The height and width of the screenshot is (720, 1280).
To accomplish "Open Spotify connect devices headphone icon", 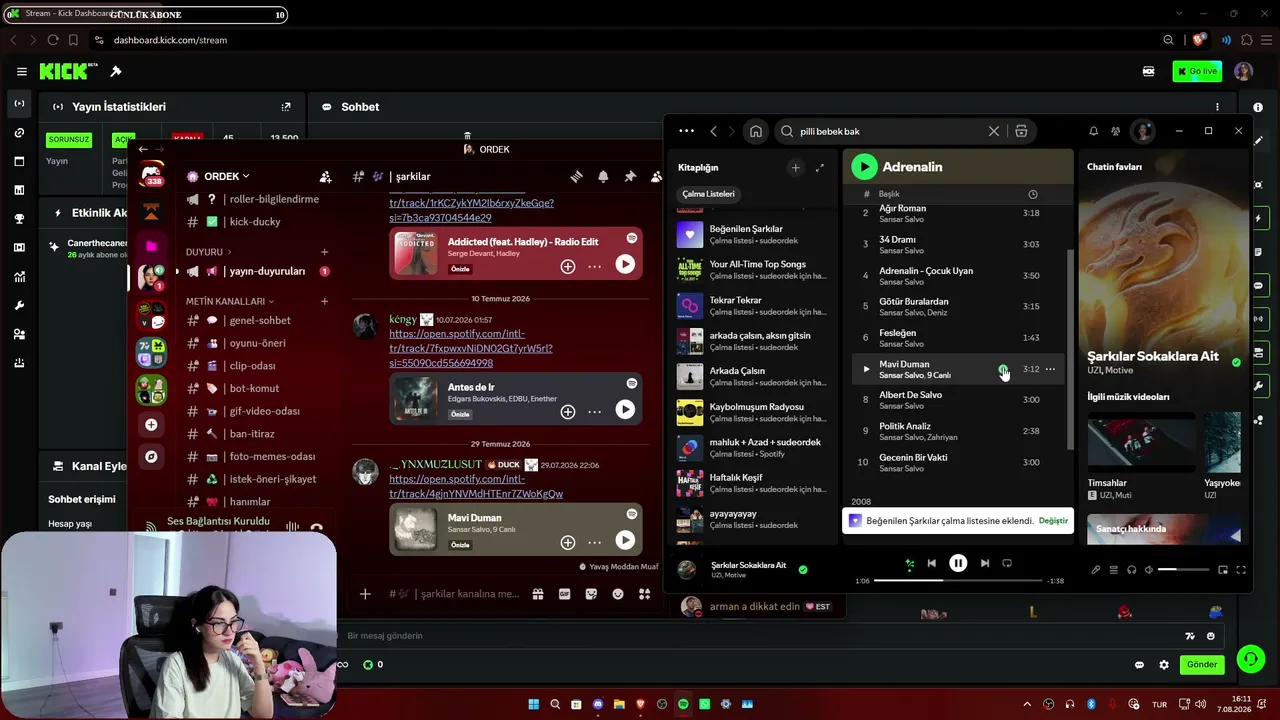I will coord(1132,570).
